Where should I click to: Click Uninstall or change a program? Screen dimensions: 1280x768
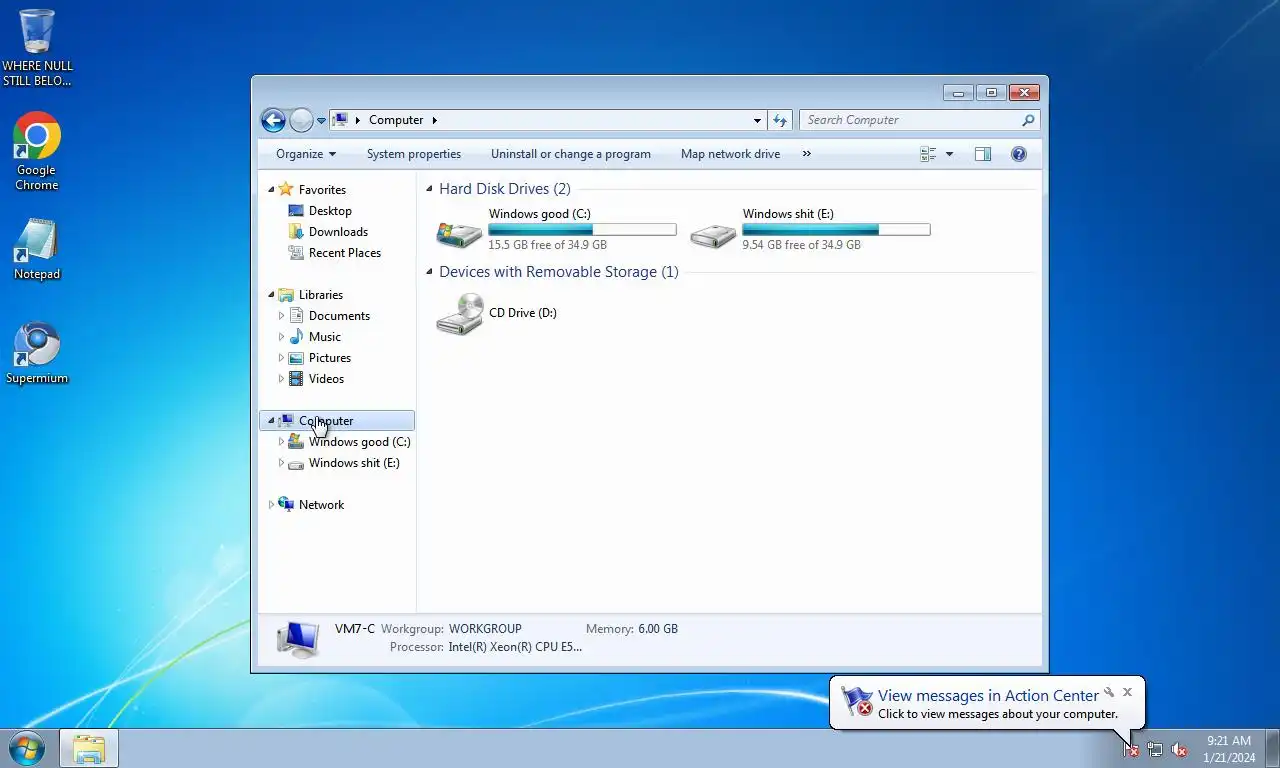coord(571,154)
